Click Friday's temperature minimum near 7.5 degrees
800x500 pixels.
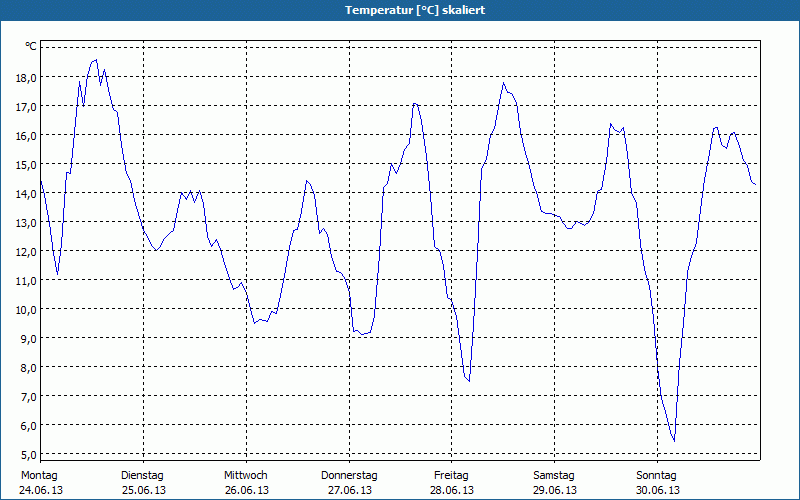tap(468, 381)
